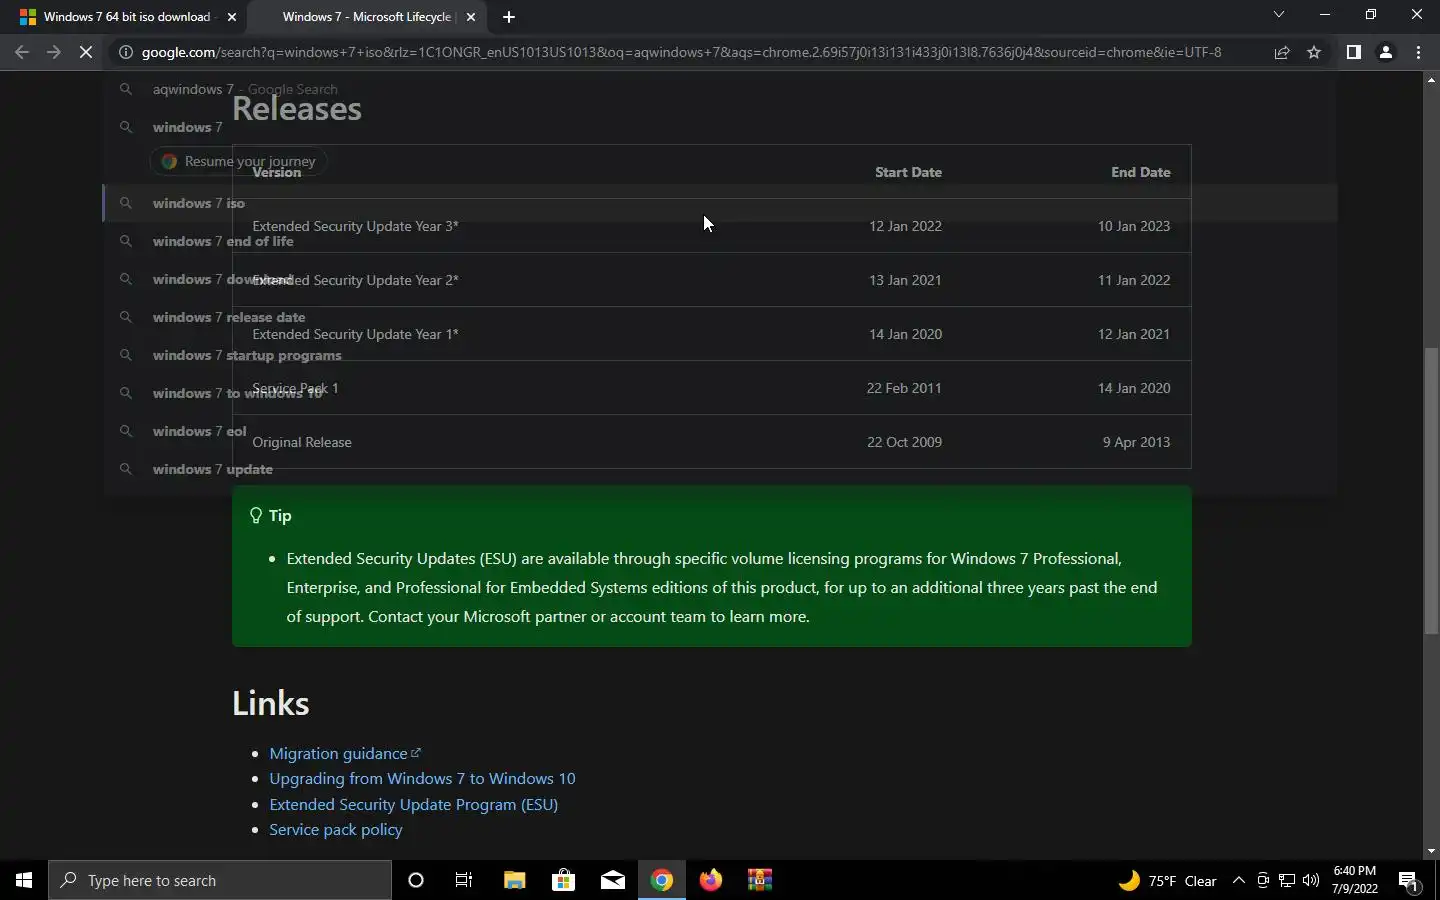Choose 'windows 7 update' suggestion

(720, 469)
